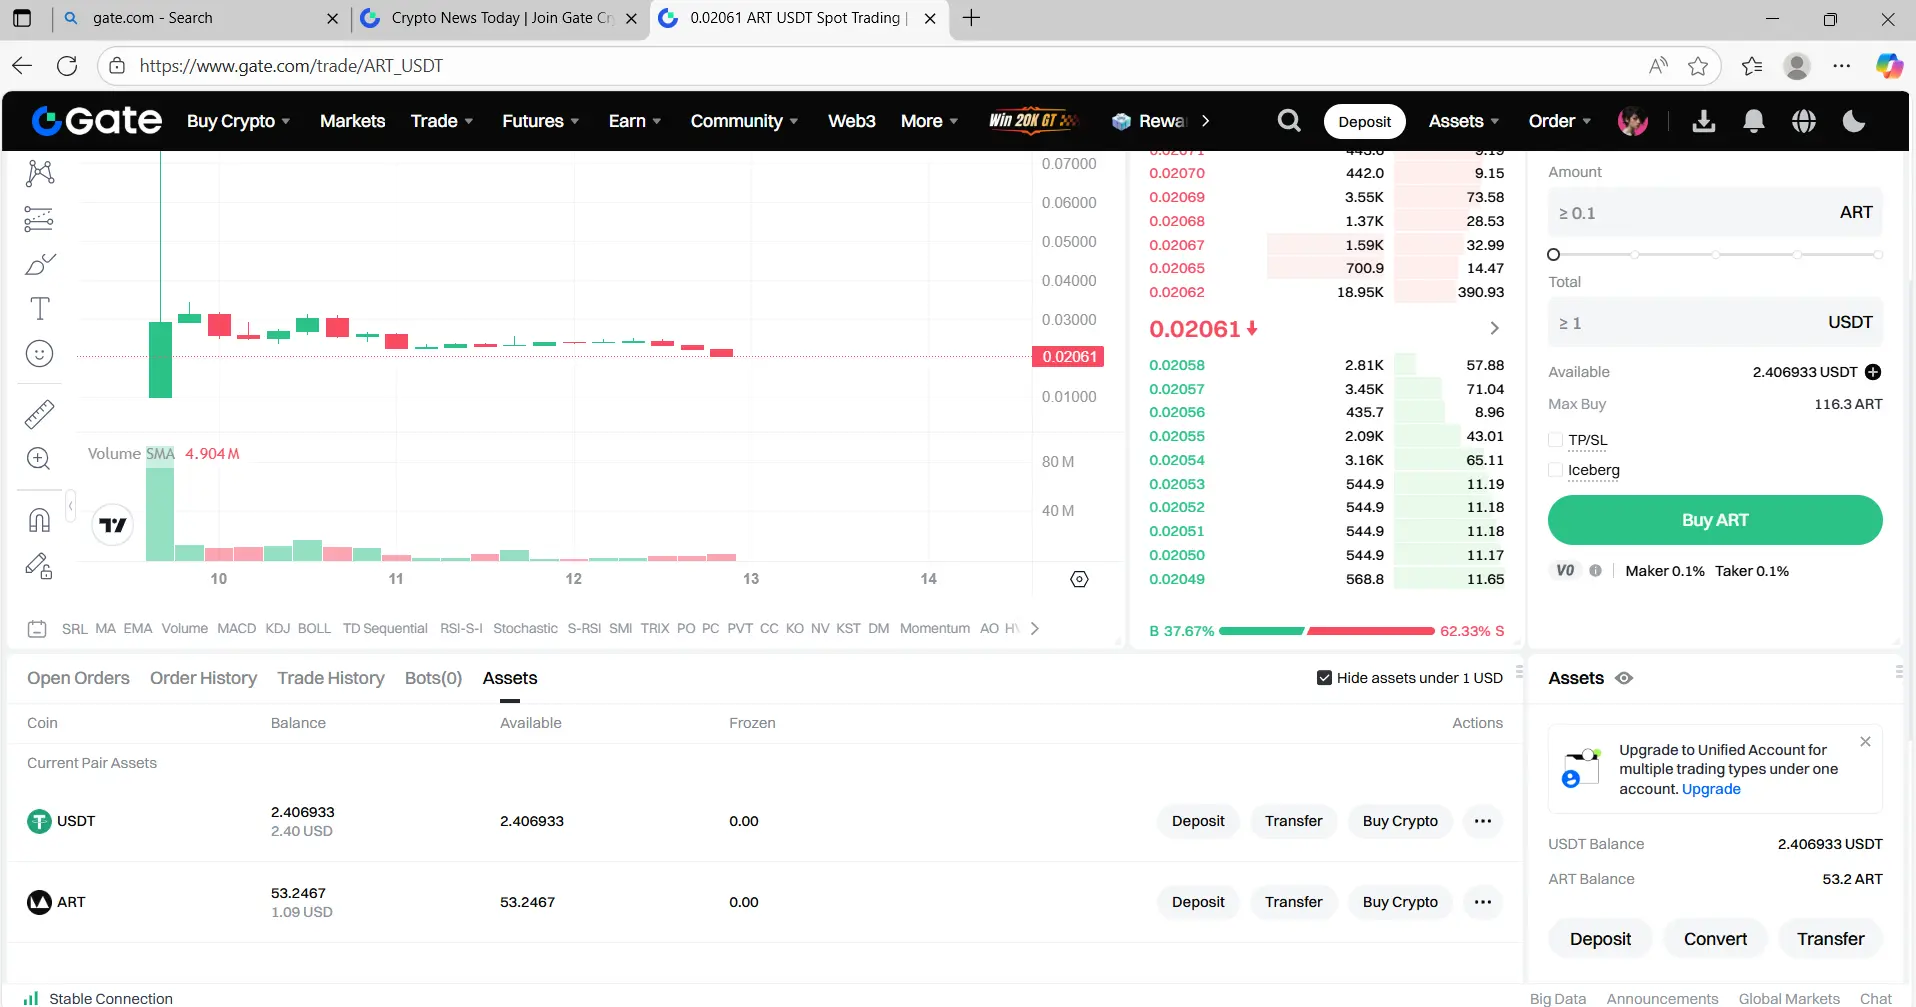The image size is (1916, 1007).
Task: Open the Web3 menu item
Action: 851,121
